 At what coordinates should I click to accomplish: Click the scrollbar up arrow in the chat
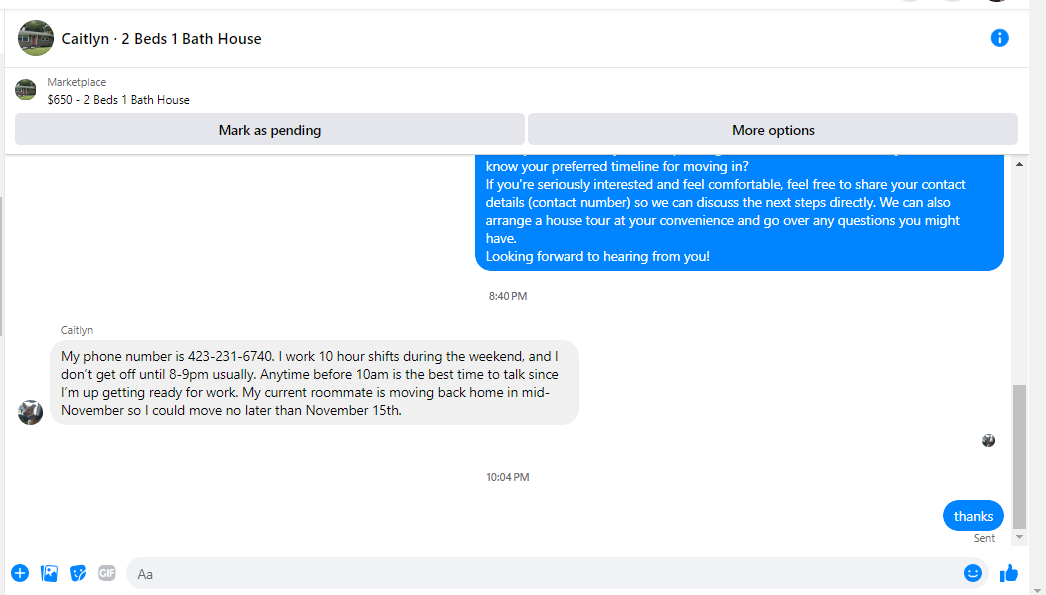(1019, 164)
